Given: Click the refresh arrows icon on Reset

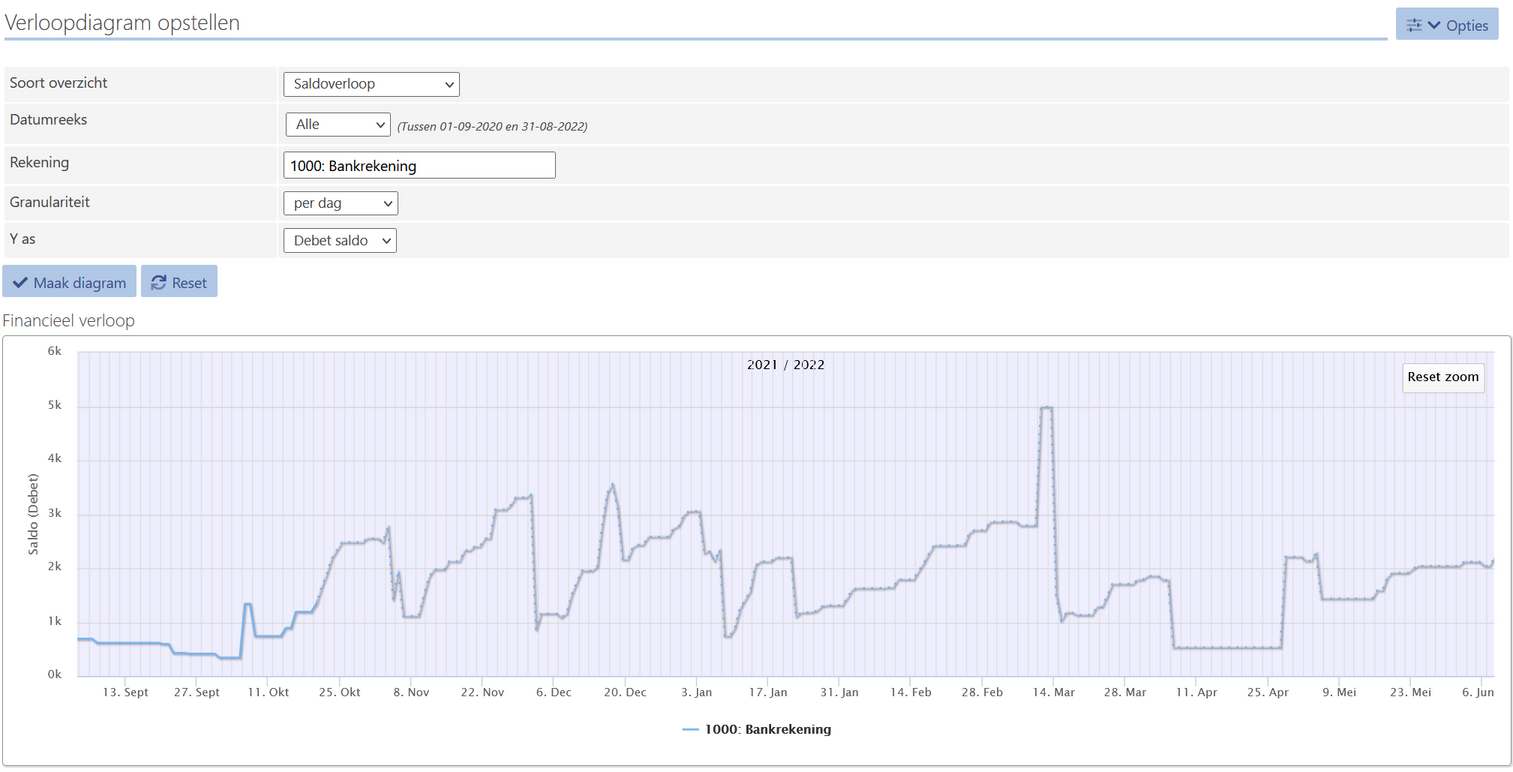Looking at the screenshot, I should click(x=158, y=283).
